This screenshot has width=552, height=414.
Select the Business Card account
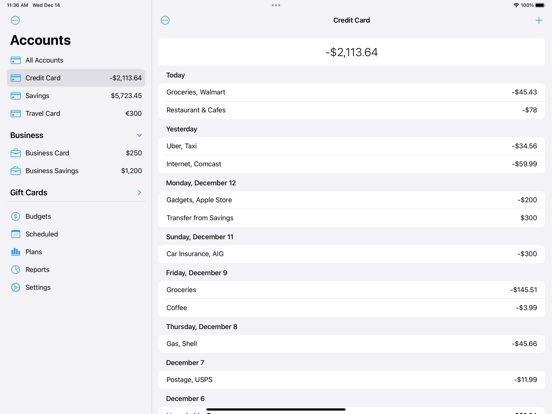(x=76, y=153)
